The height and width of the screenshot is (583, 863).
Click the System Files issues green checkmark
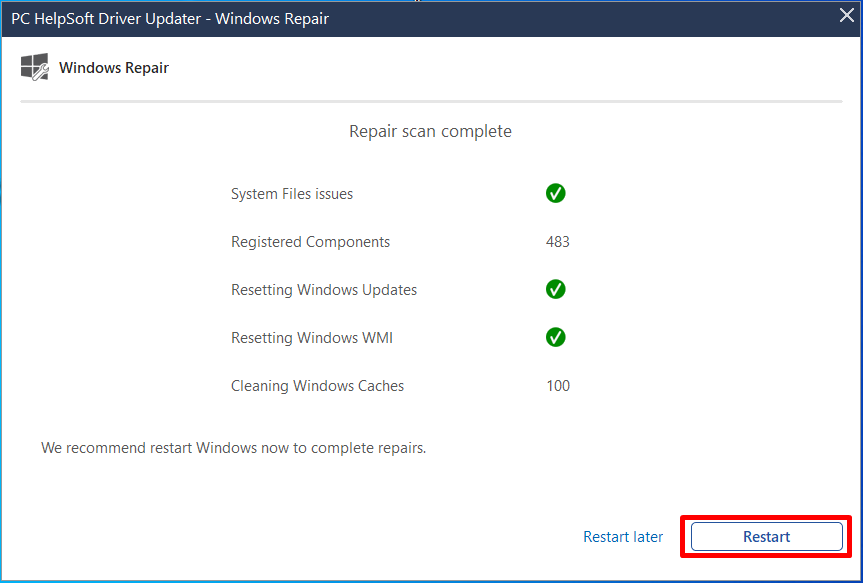(x=555, y=193)
